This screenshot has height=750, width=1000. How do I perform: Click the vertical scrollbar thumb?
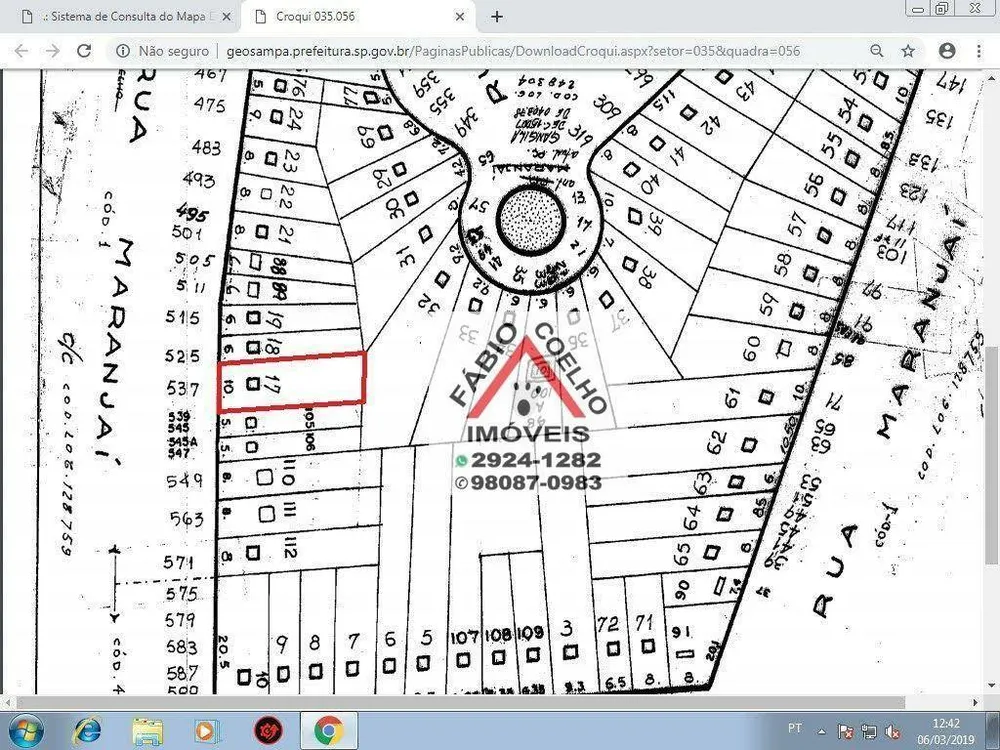pos(992,455)
